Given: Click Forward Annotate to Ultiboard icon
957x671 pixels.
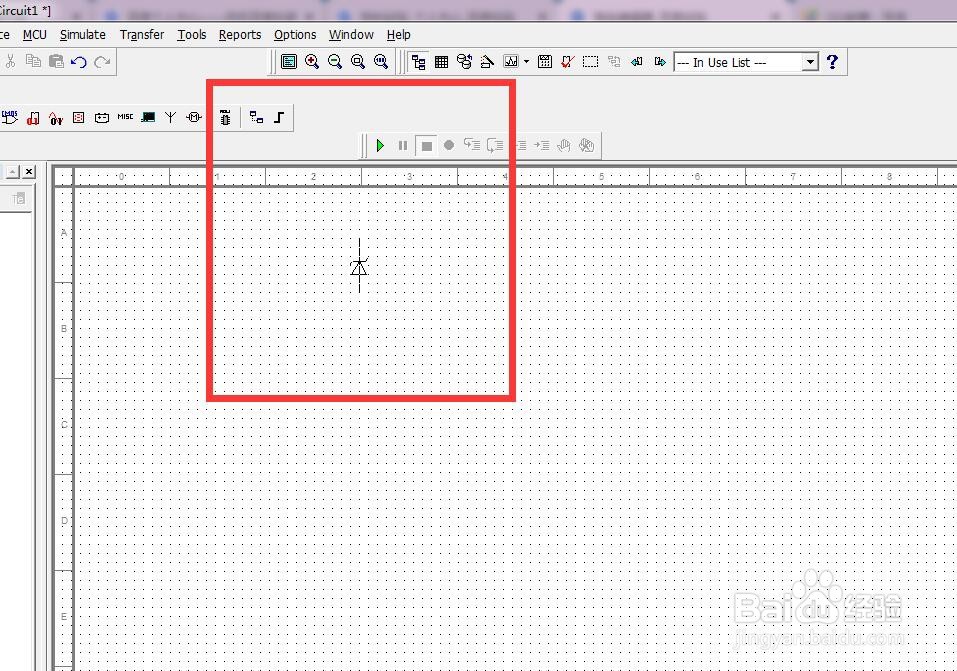Looking at the screenshot, I should coord(660,62).
